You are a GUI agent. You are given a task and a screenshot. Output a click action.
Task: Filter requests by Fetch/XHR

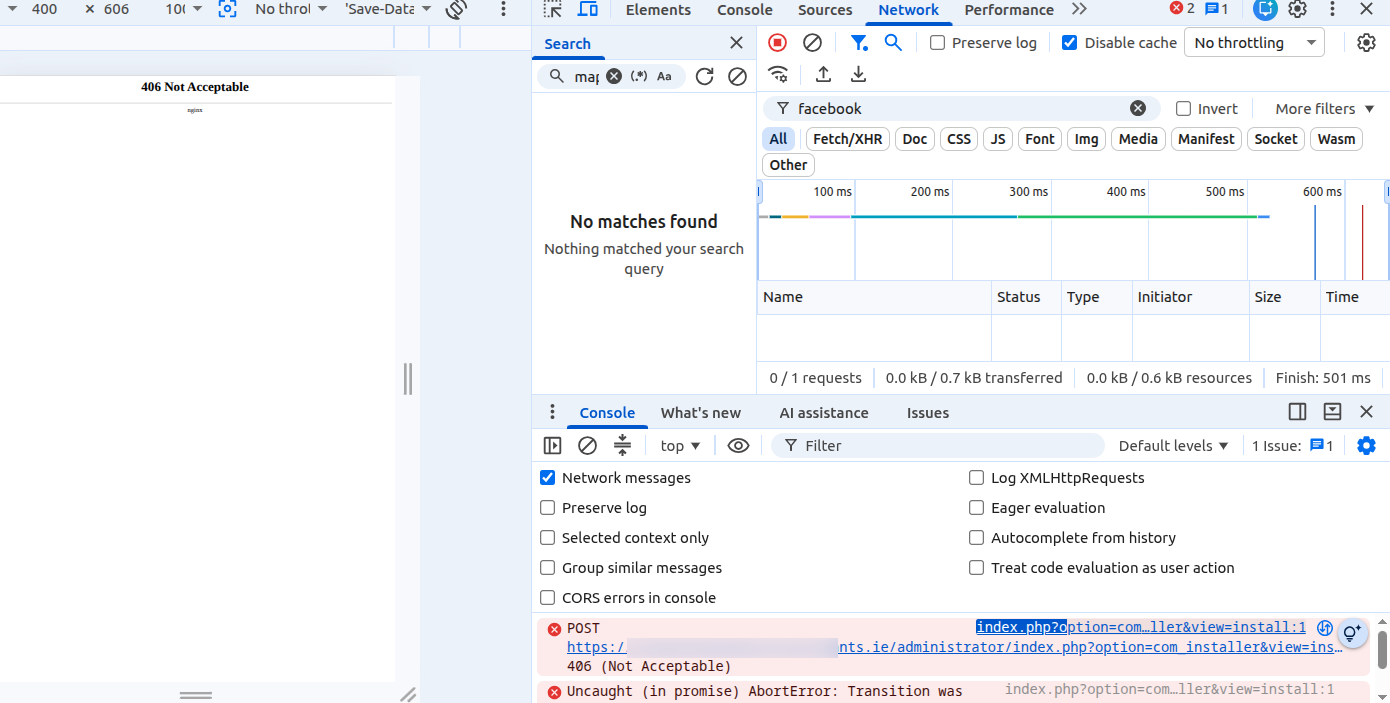(848, 139)
